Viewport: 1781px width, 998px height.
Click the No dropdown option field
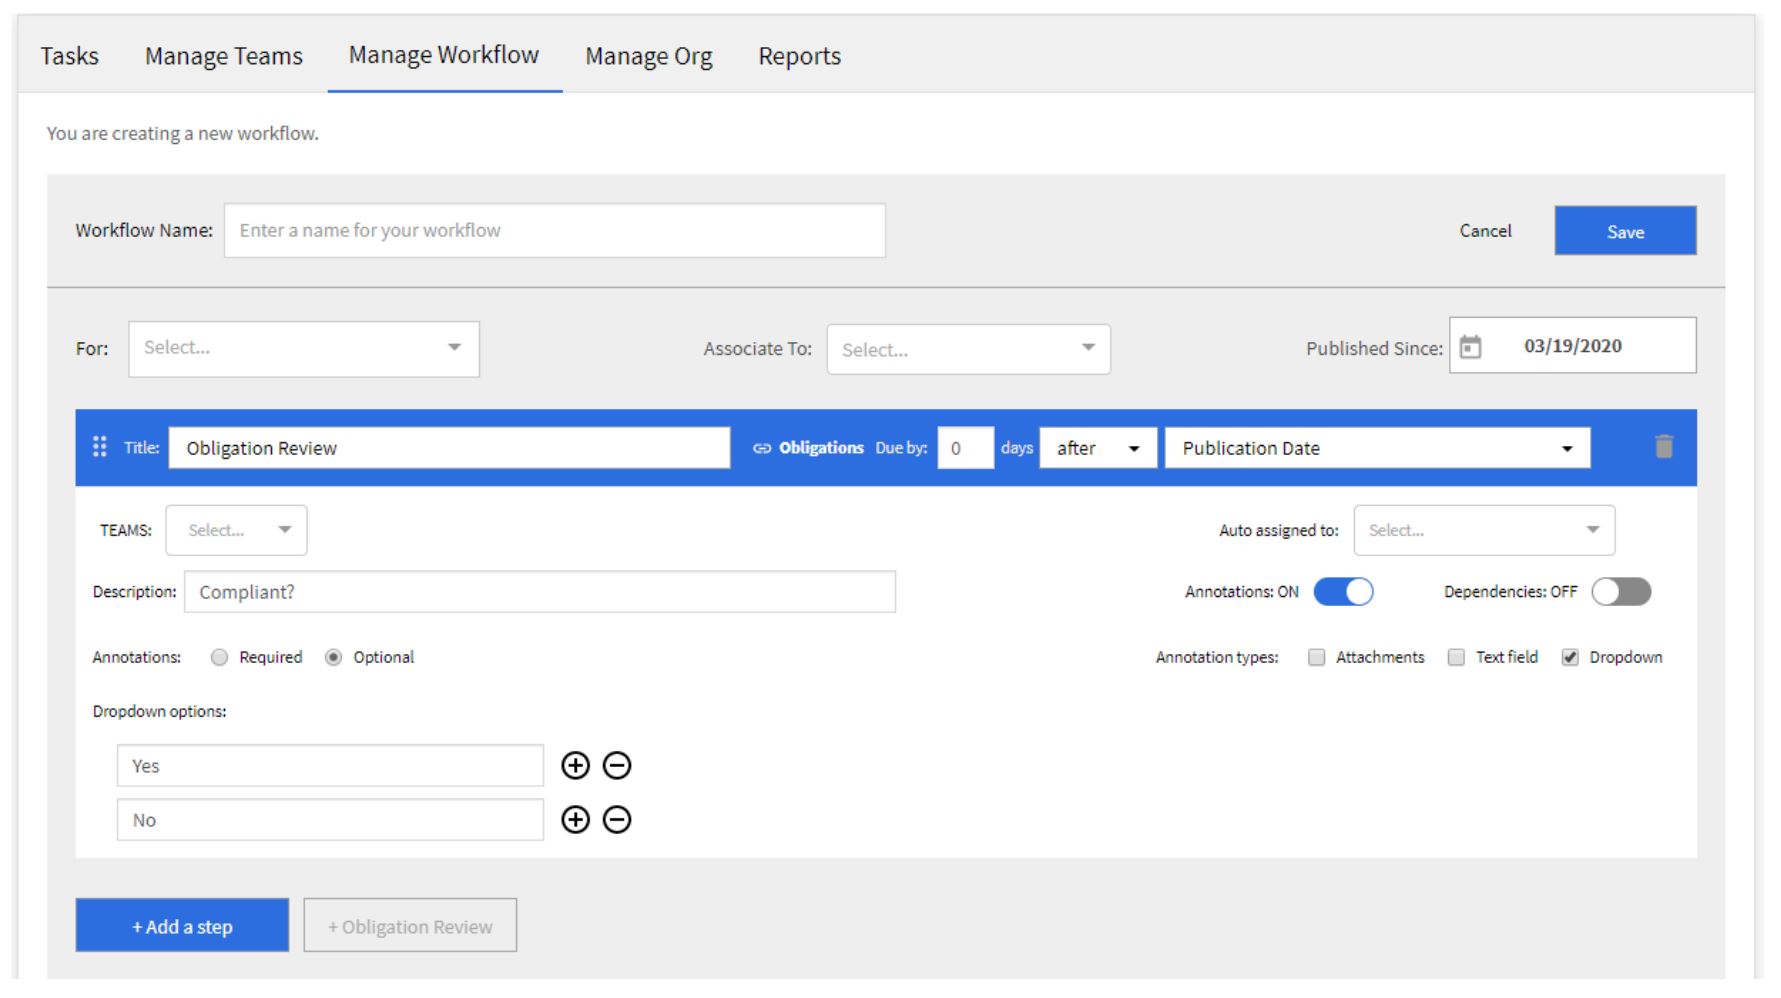click(330, 820)
